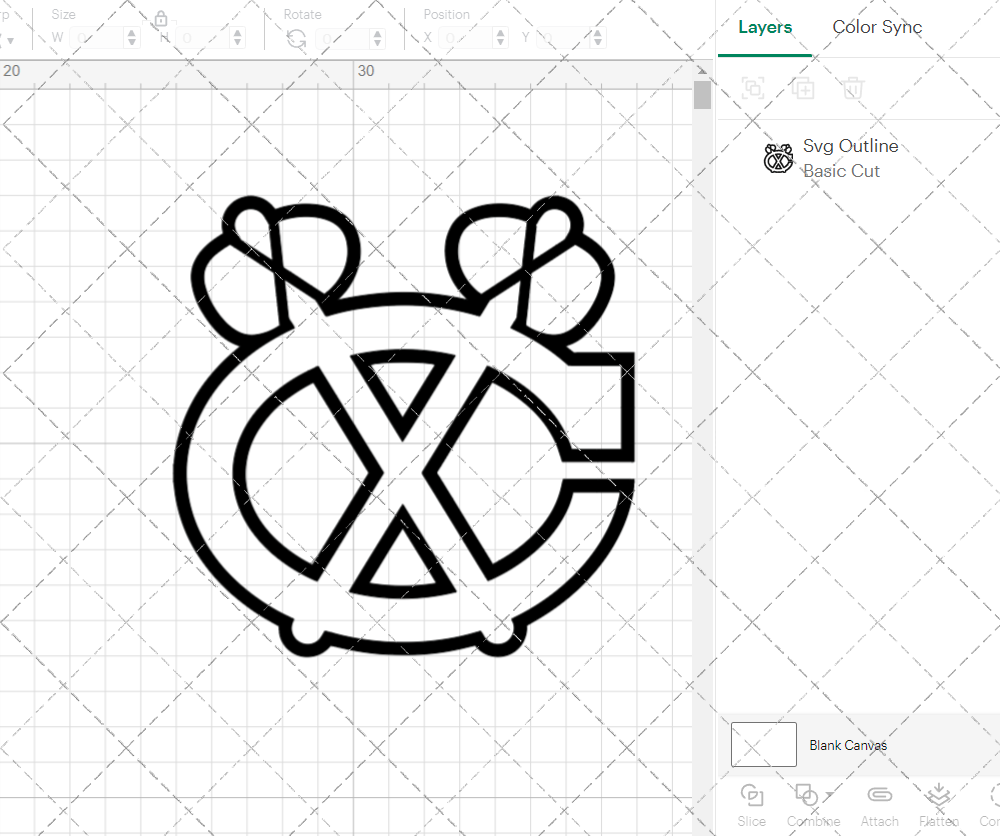Open the Combine dropdown arrow
Viewport: 1000px width, 836px height.
pos(829,795)
